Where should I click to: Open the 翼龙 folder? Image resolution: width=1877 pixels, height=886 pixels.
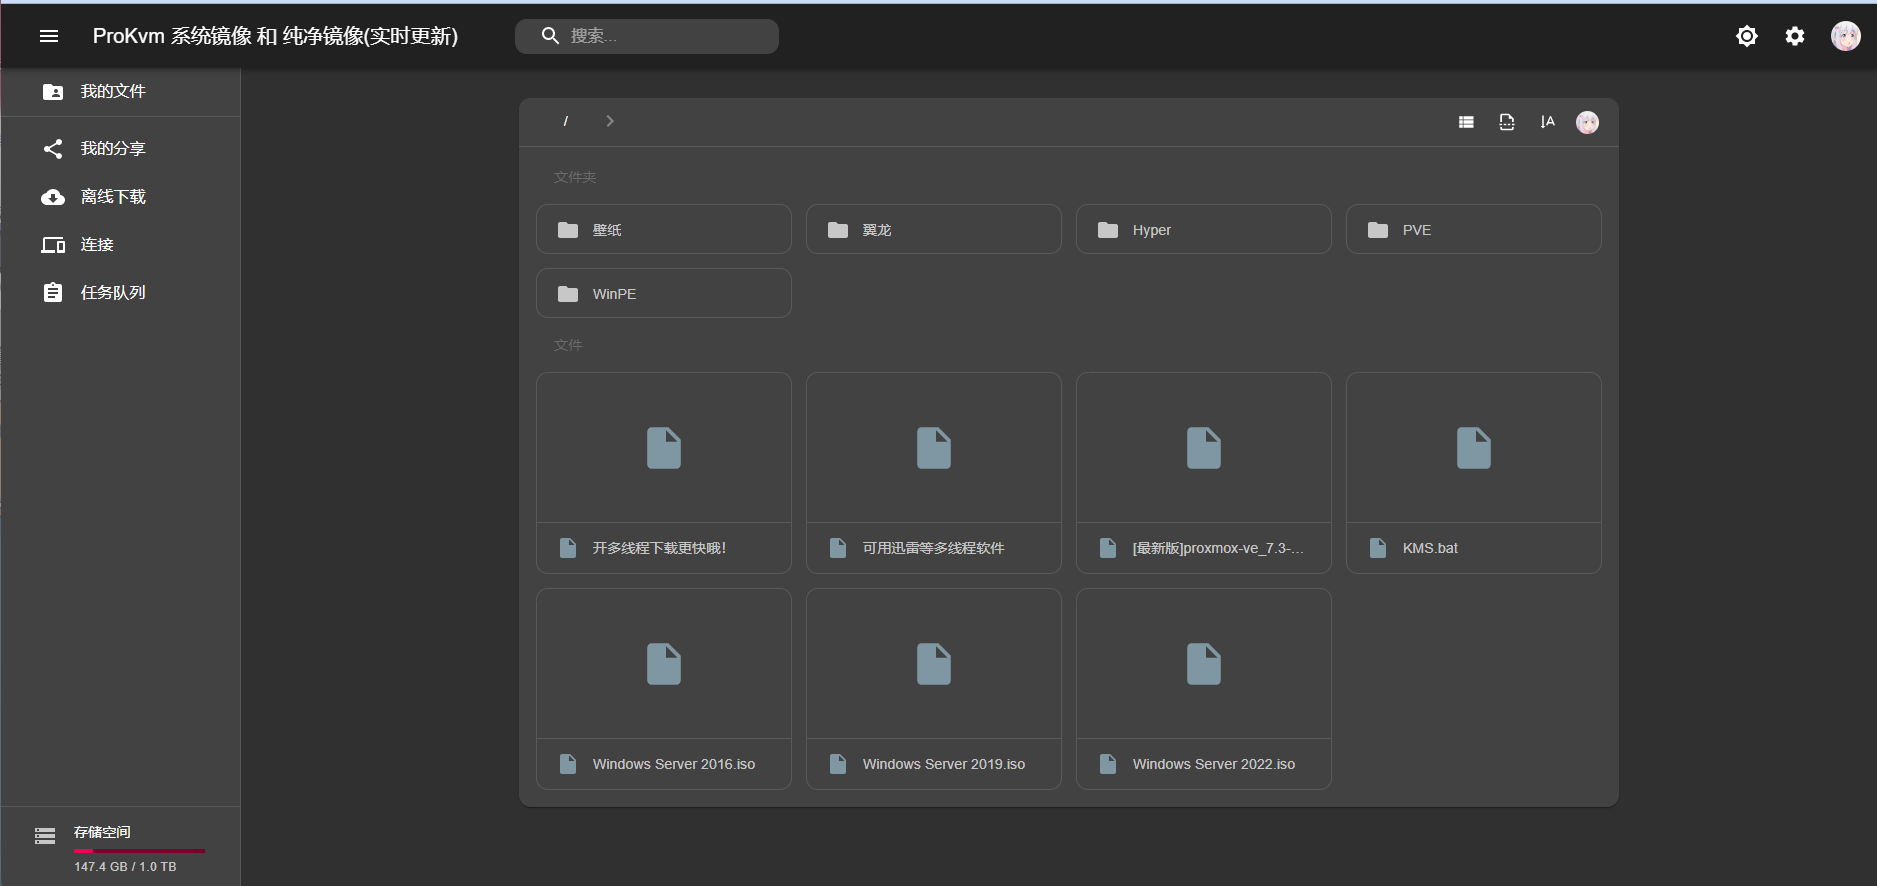tap(934, 230)
